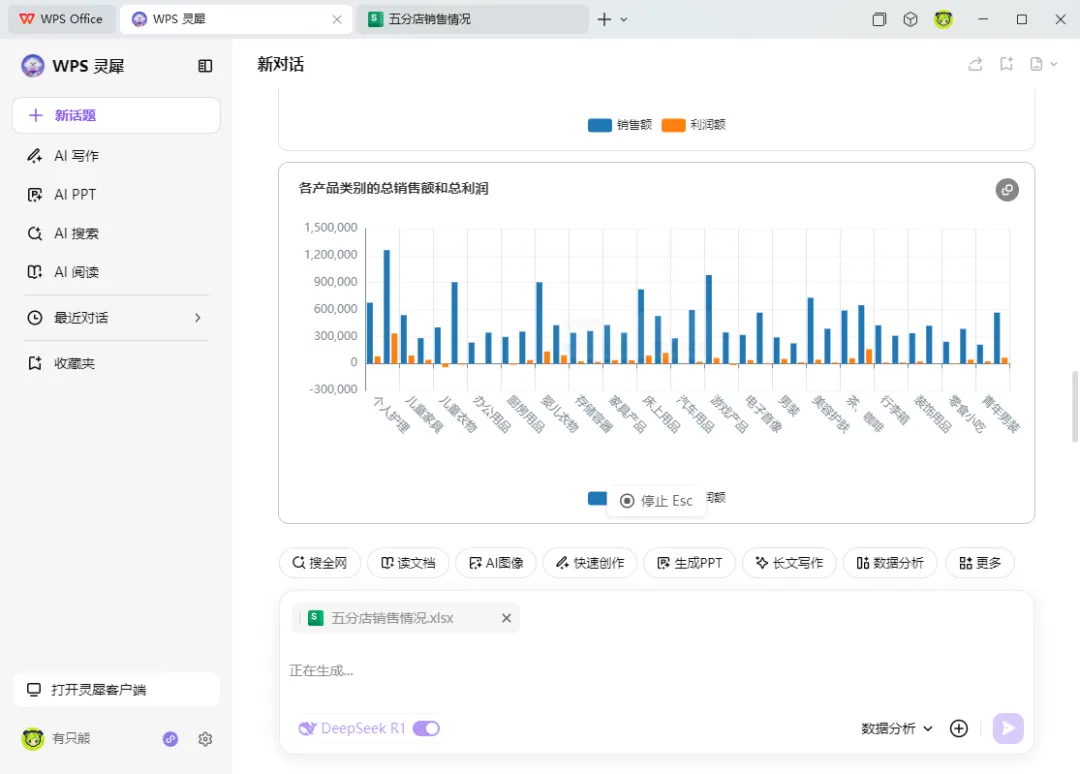Click the add attachment plus icon

click(958, 729)
